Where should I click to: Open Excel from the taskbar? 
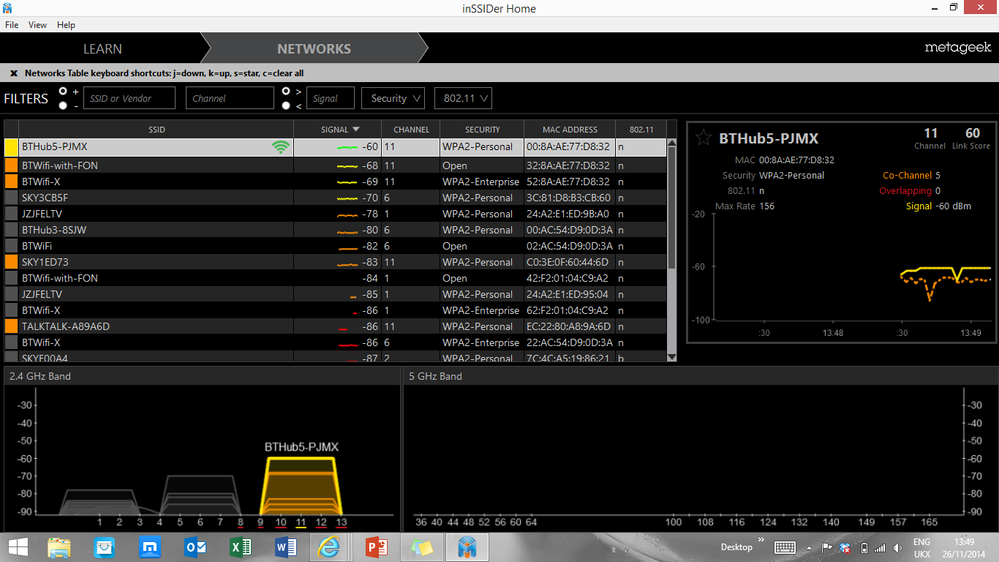(240, 547)
